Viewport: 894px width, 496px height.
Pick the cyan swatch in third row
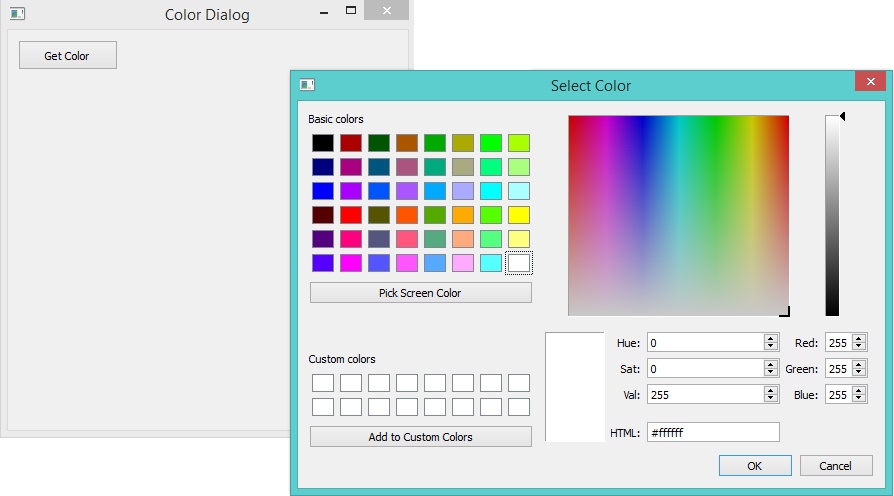click(x=490, y=191)
